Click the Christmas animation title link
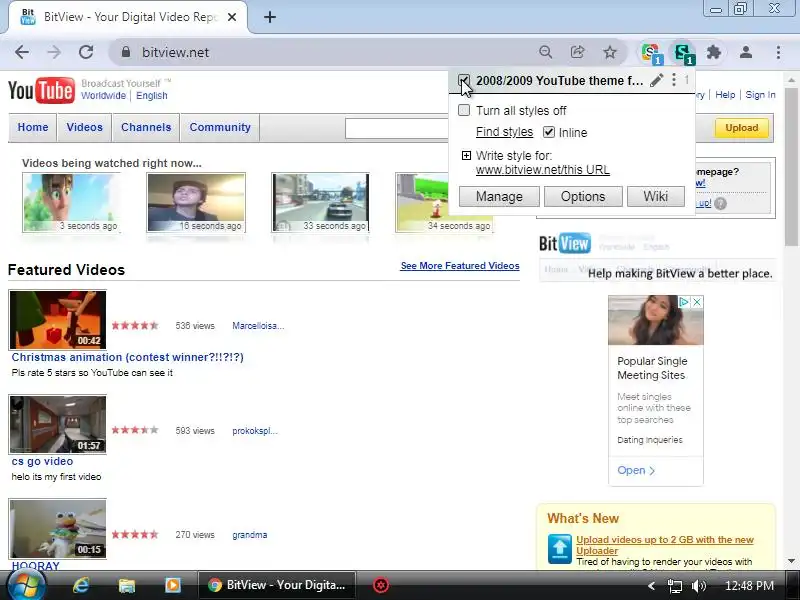The height and width of the screenshot is (600, 800). pyautogui.click(x=128, y=357)
